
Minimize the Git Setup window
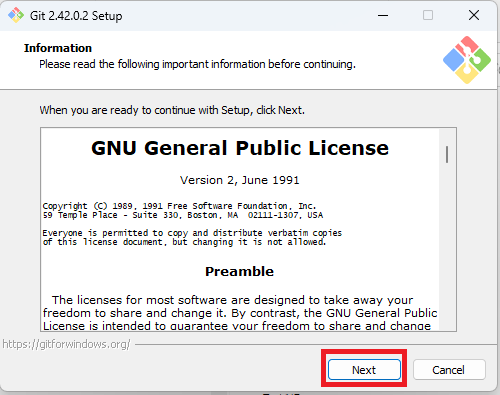tap(383, 15)
